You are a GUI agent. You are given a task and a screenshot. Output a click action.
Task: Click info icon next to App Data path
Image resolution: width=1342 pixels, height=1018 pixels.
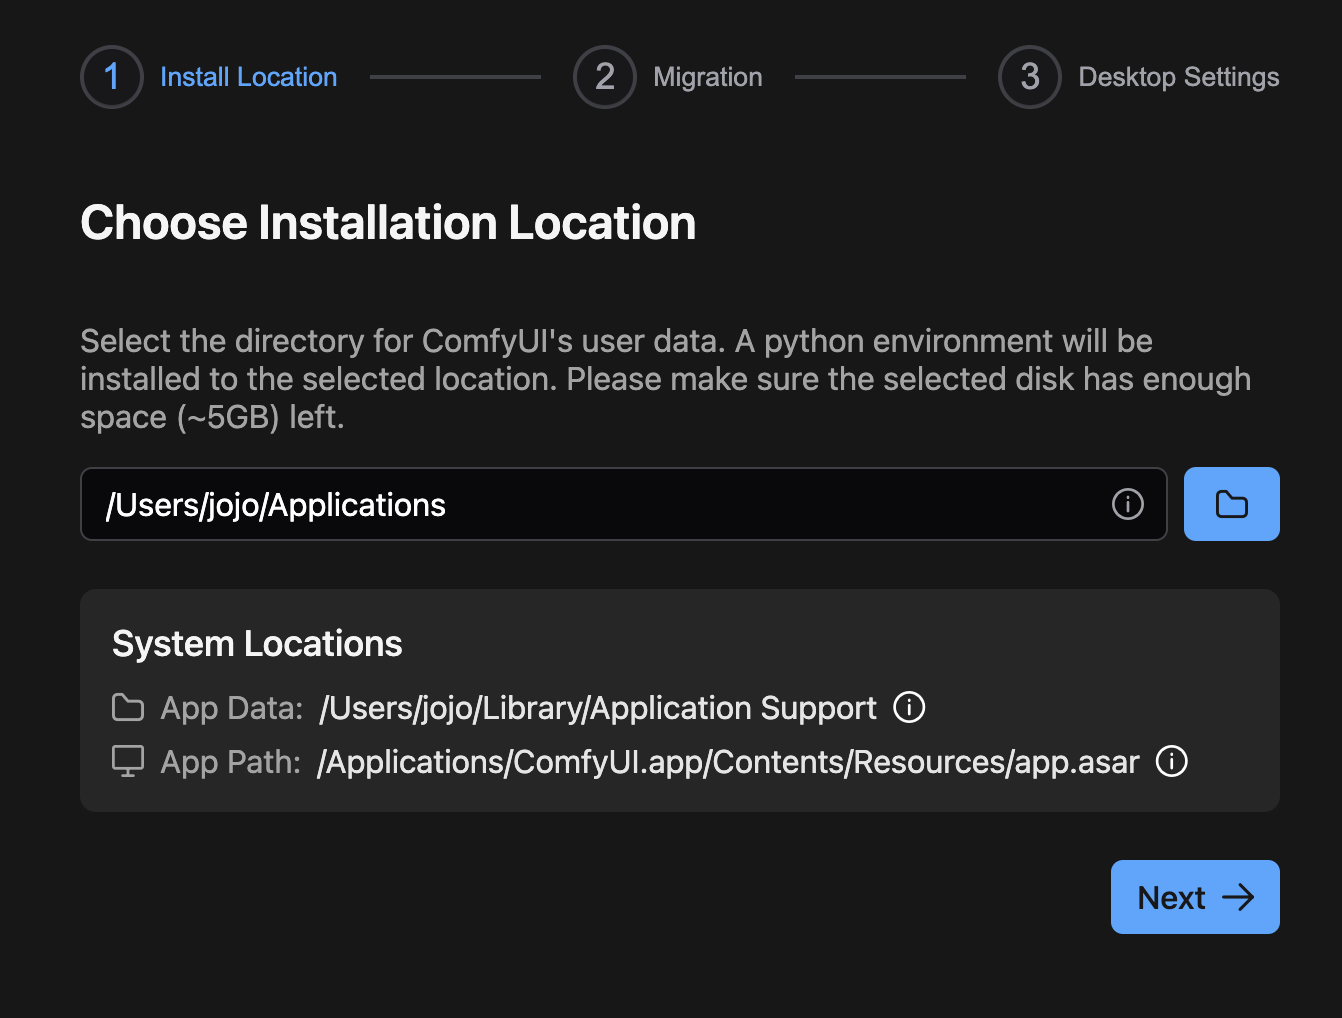coord(909,707)
